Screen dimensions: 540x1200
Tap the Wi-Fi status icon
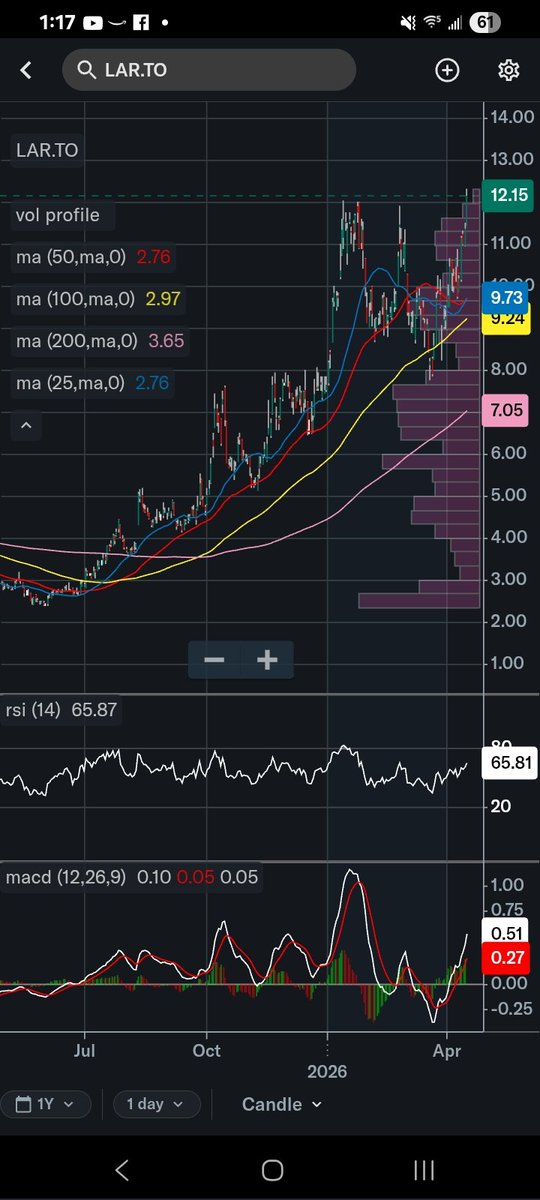(x=432, y=21)
